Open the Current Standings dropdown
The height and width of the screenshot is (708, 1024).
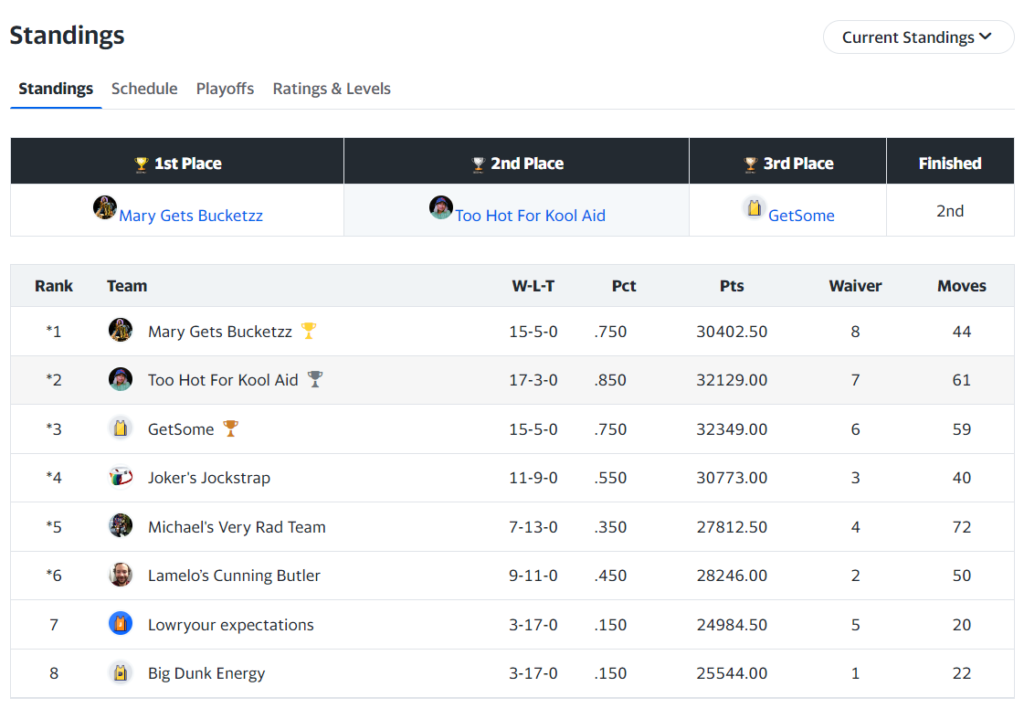(x=916, y=37)
